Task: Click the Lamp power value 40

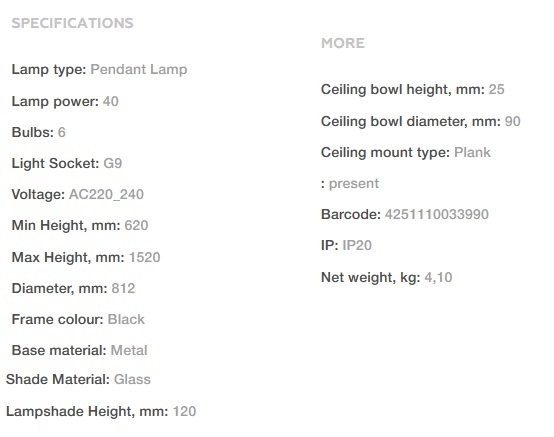Action: (x=111, y=101)
